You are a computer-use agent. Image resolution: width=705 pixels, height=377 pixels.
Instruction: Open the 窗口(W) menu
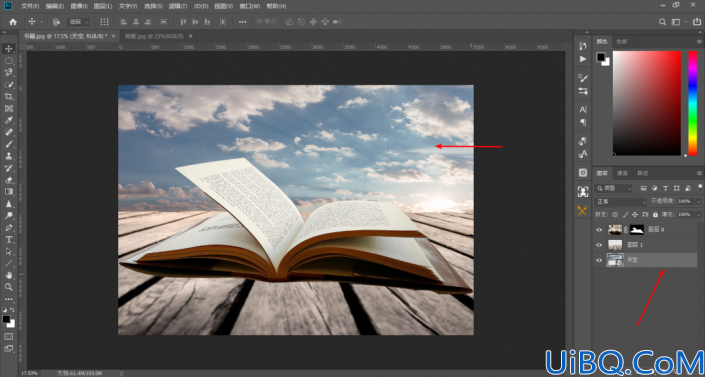(x=250, y=6)
